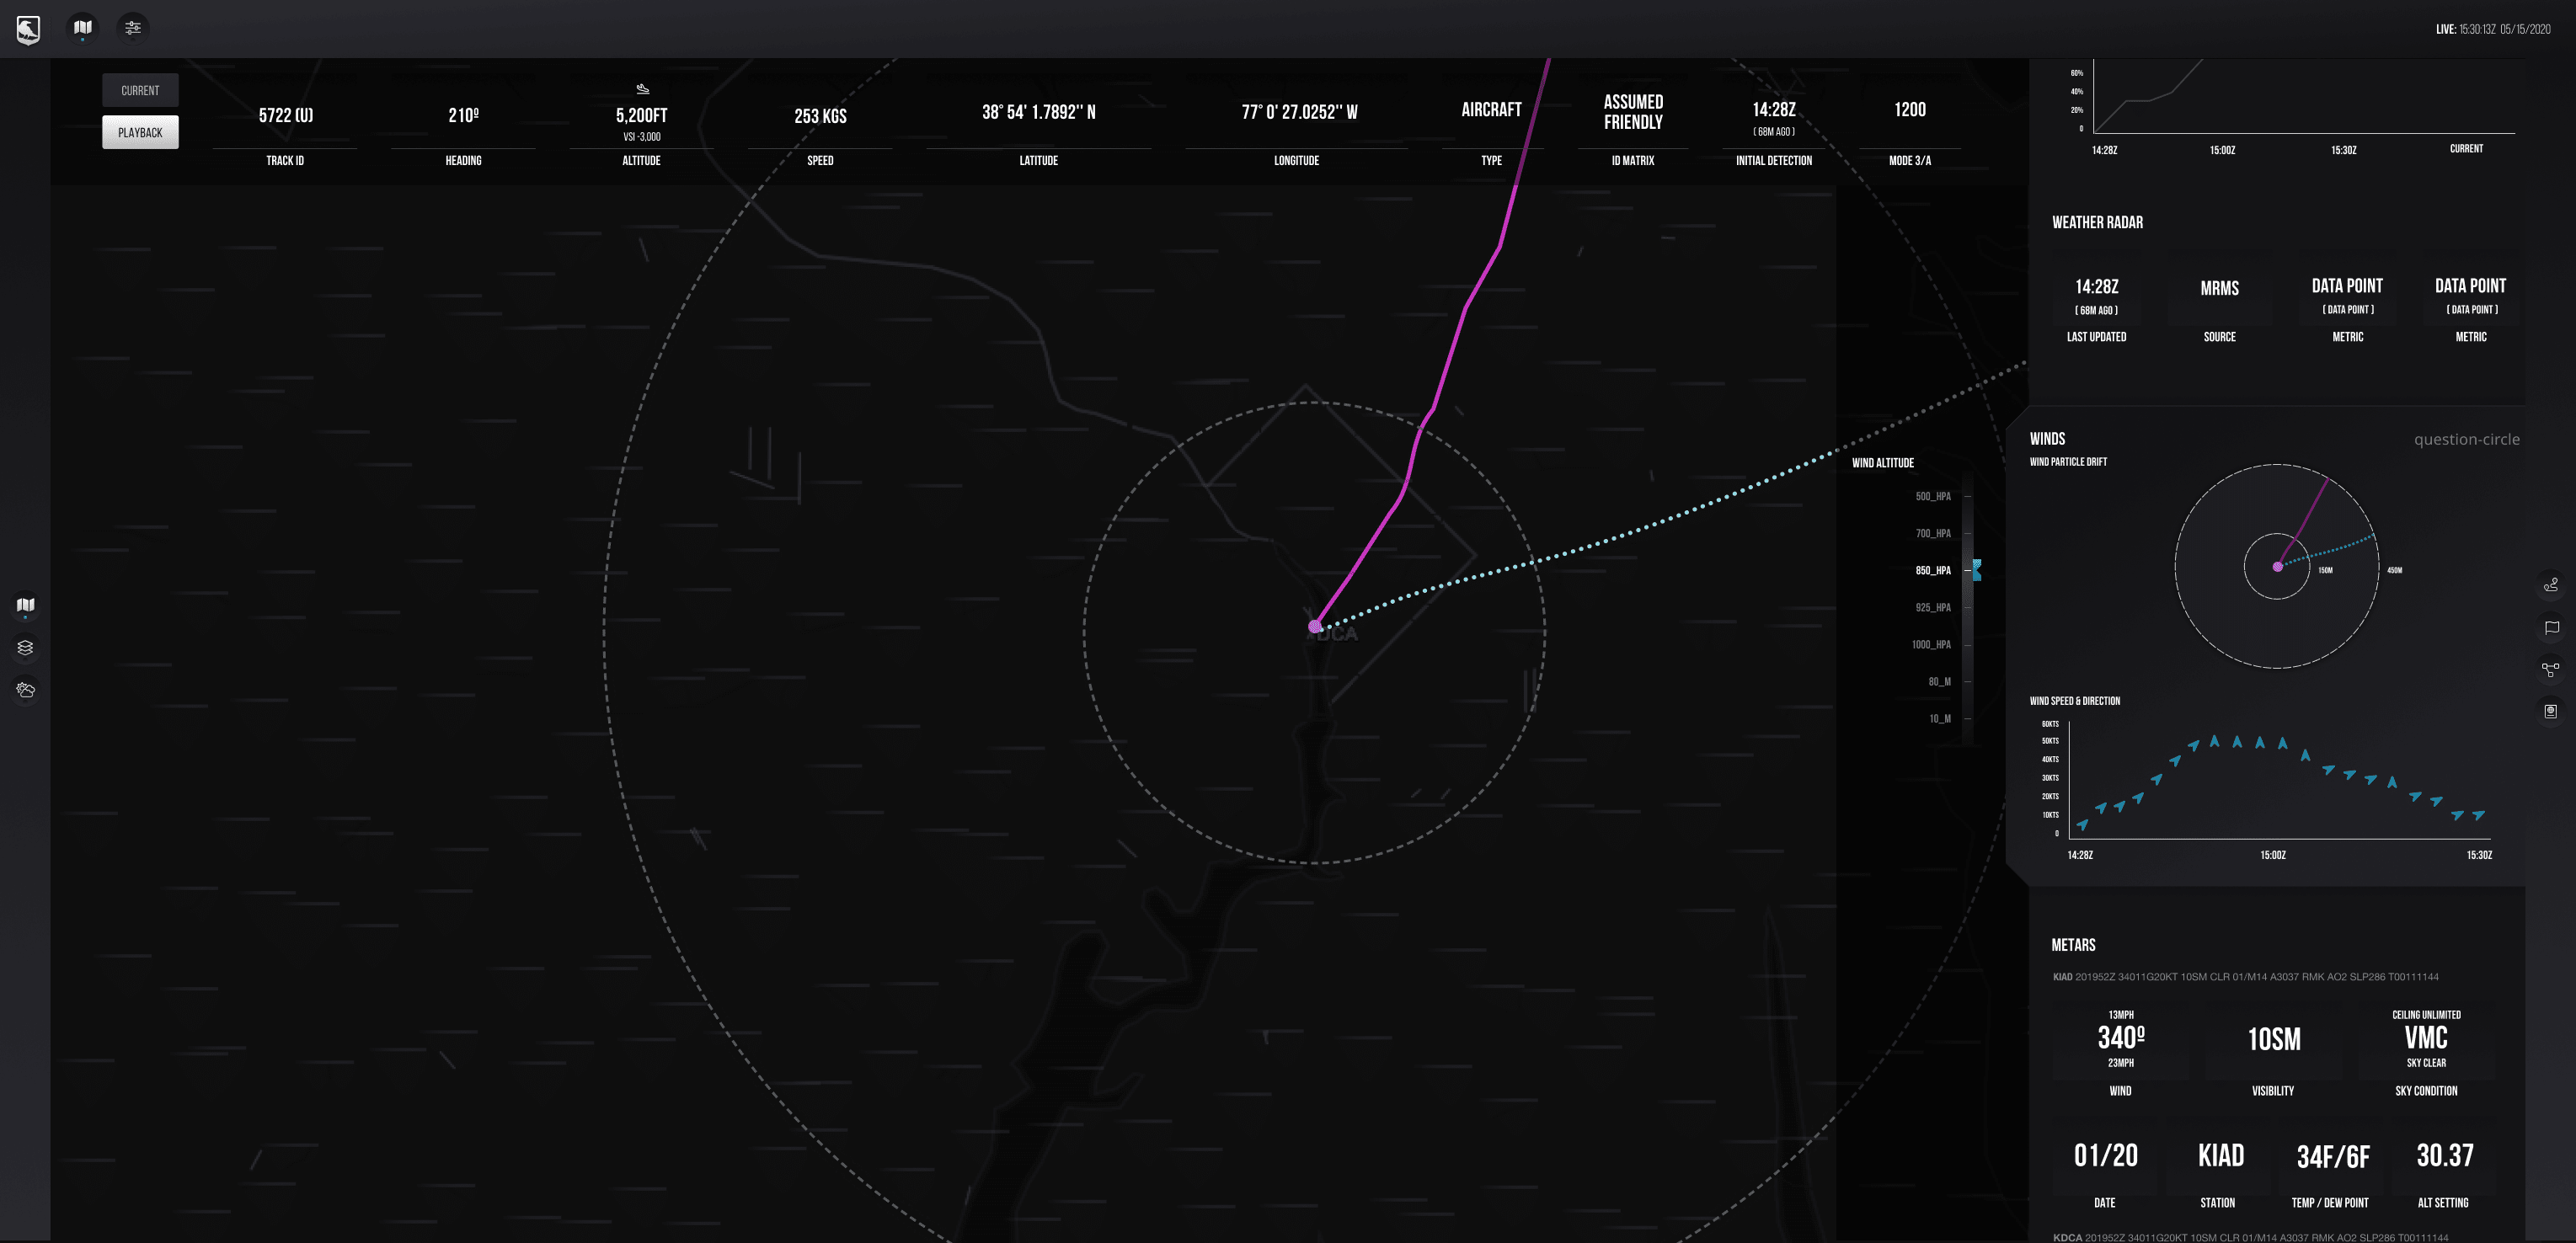
Task: Click speed value 253 KGS
Action: [x=820, y=116]
